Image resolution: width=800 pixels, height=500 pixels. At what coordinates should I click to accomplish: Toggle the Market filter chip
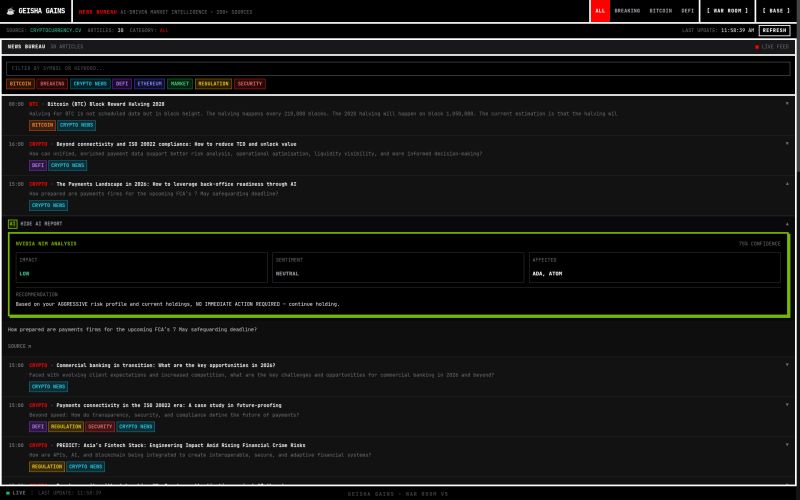[x=180, y=84]
